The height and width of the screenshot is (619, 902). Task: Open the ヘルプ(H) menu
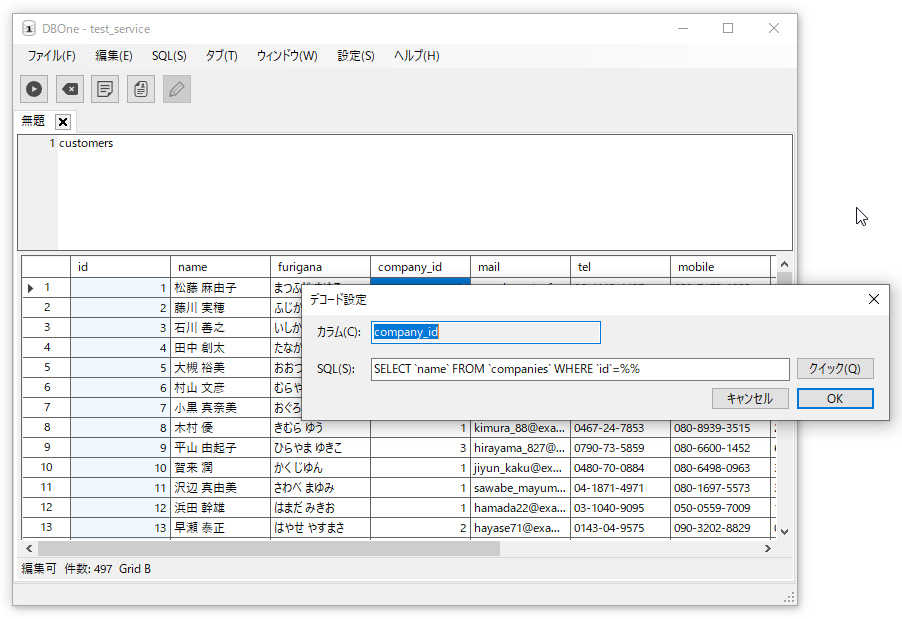416,56
